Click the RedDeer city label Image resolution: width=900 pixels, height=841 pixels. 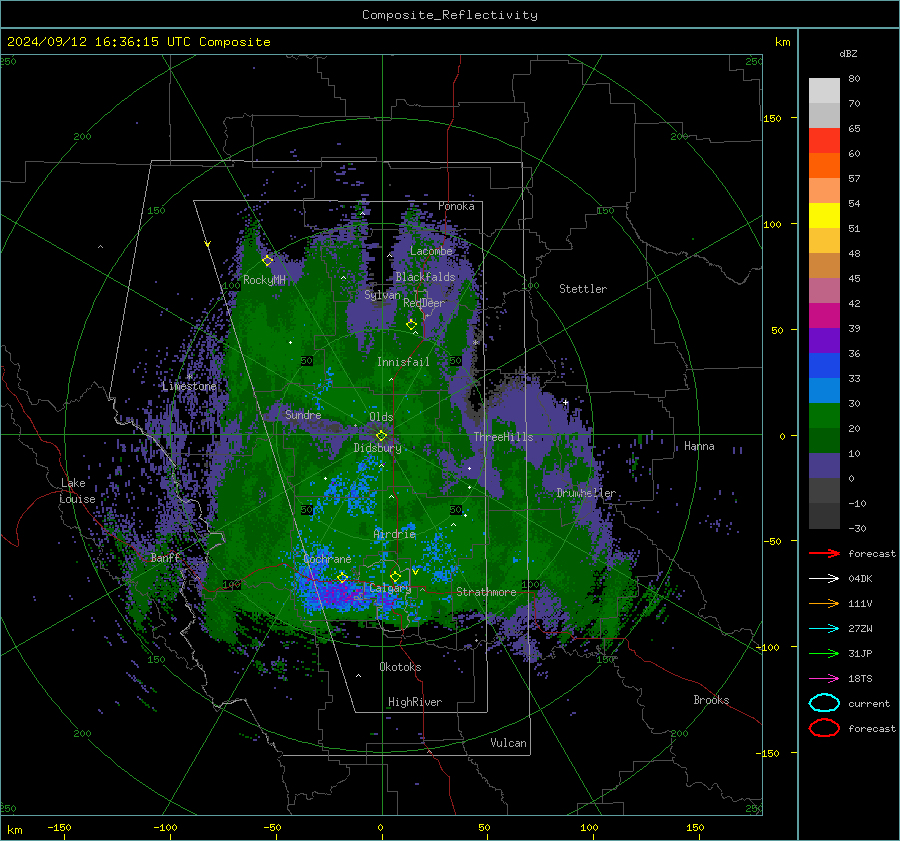[424, 303]
